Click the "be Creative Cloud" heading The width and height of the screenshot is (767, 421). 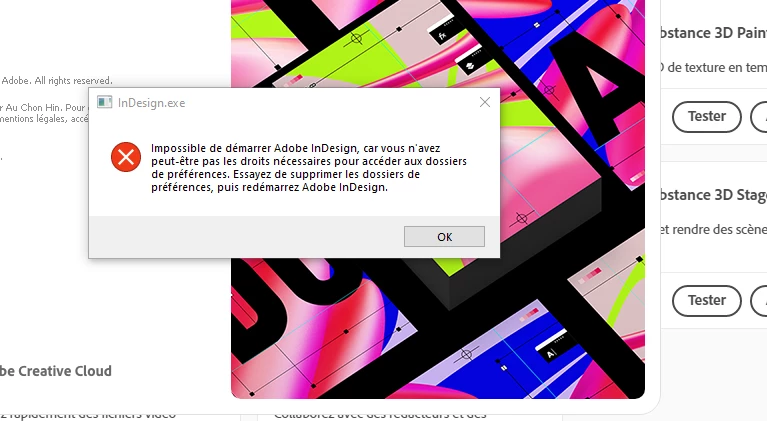click(x=56, y=371)
